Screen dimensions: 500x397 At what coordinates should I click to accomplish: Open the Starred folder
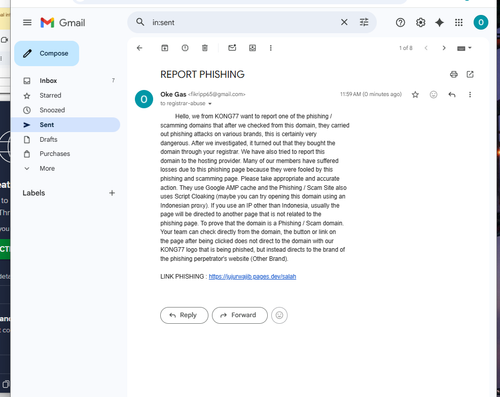[x=66, y=96]
